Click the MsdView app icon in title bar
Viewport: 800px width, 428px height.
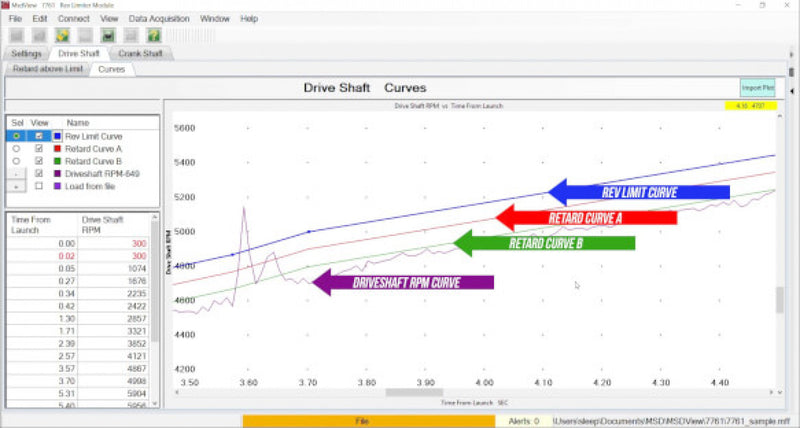click(5, 5)
